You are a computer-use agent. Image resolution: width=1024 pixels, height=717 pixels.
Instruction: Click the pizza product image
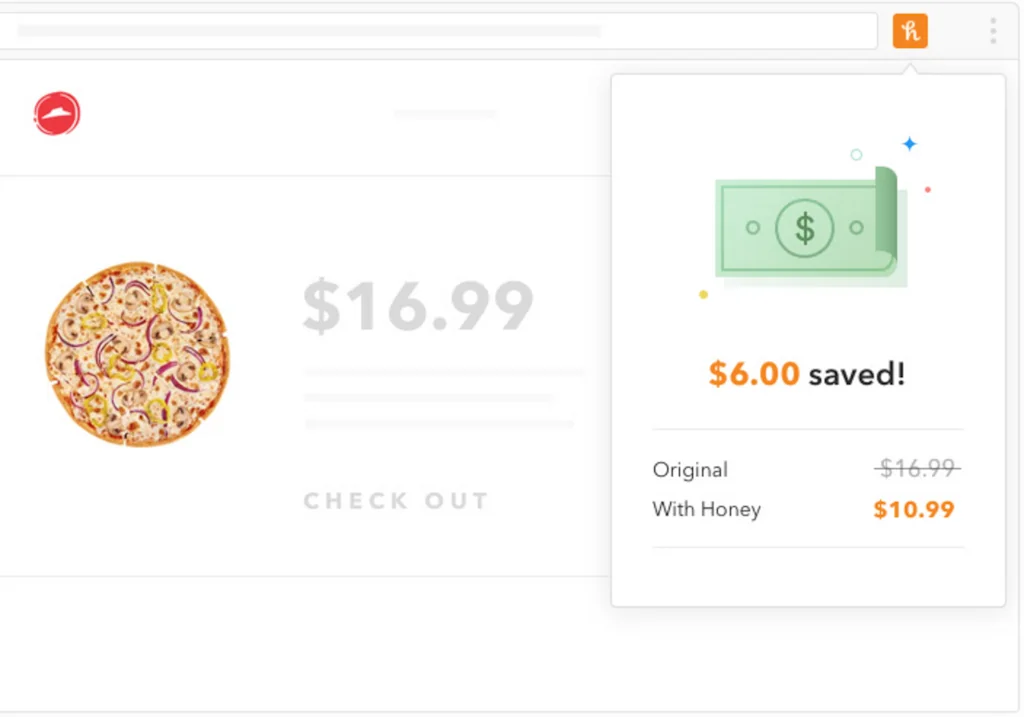click(137, 354)
